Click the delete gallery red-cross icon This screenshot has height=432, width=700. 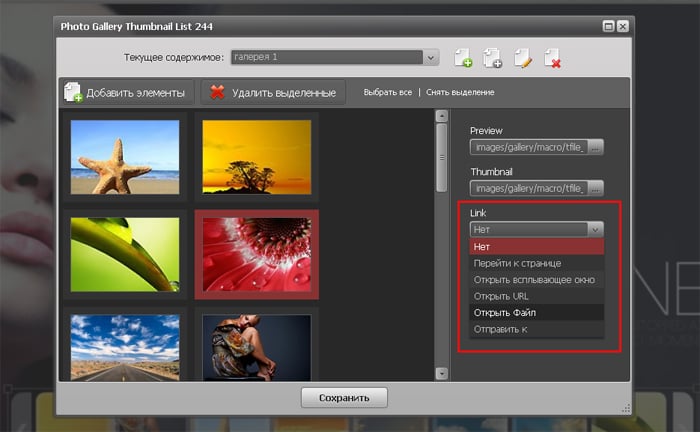[x=552, y=58]
